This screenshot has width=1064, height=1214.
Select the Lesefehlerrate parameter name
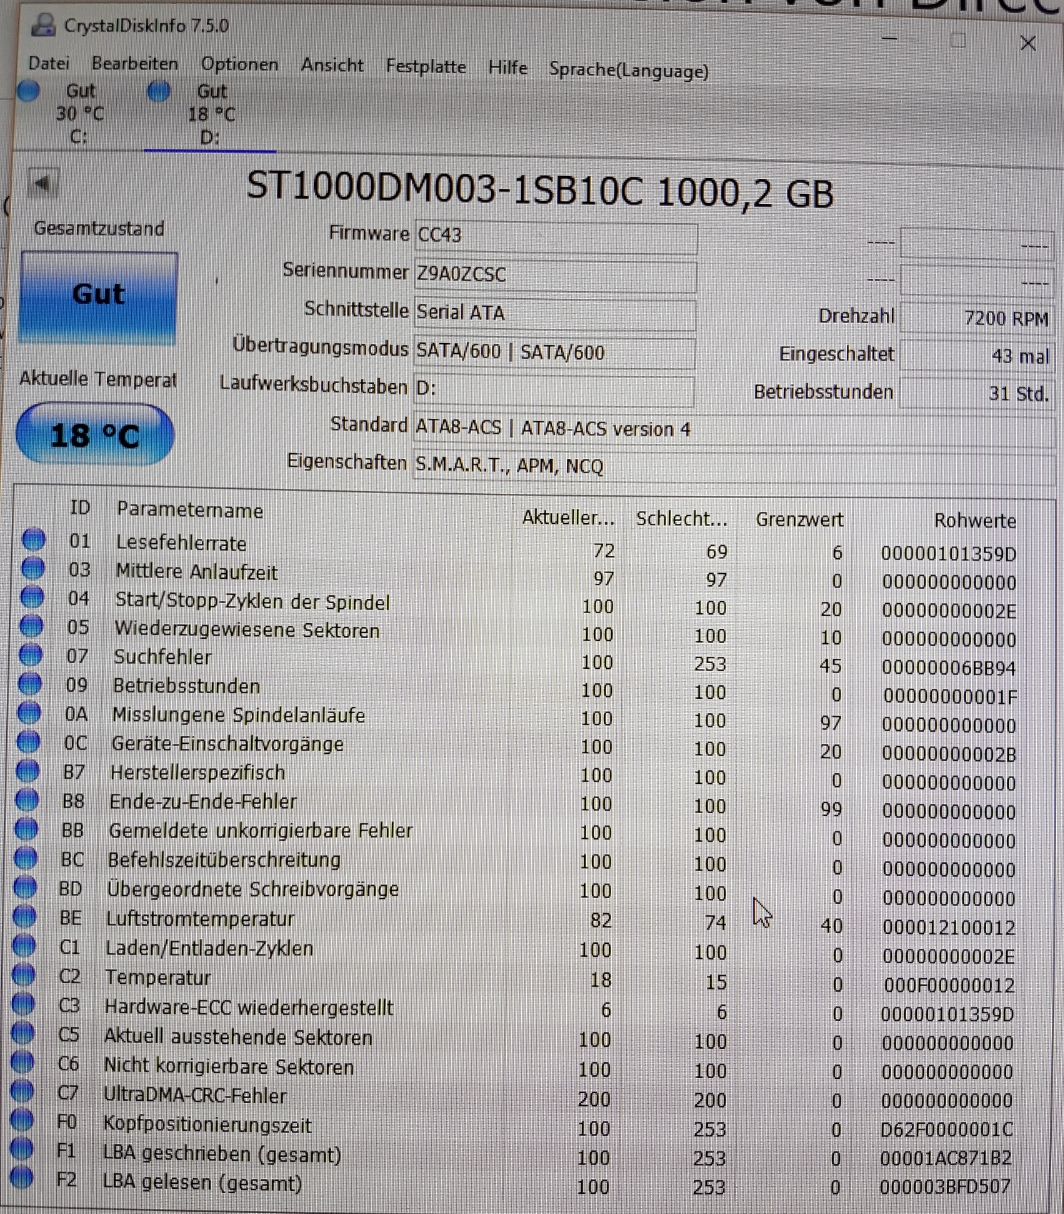[181, 543]
